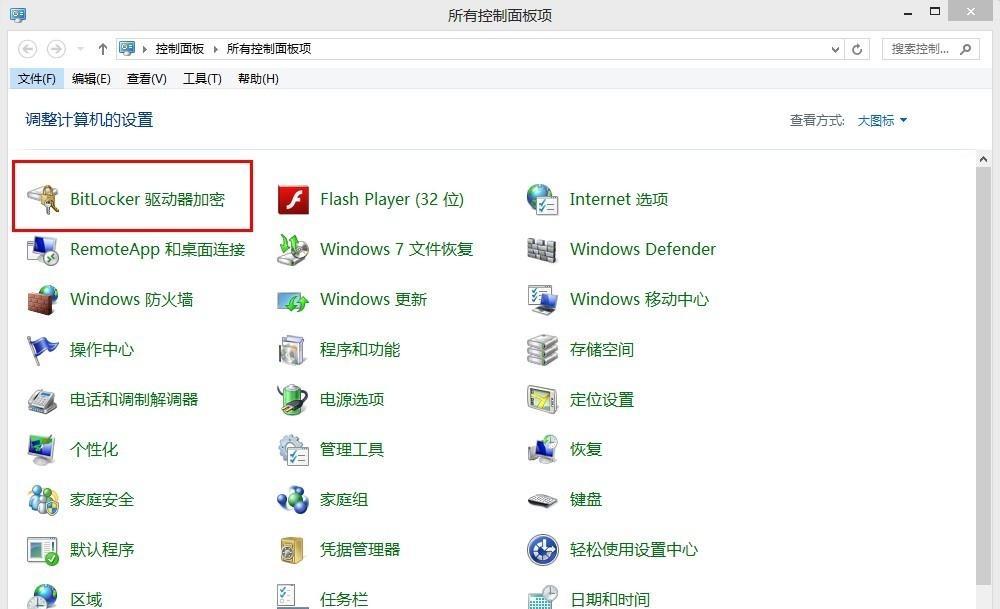This screenshot has height=609, width=1000.
Task: Expand the arrow before 控制面板 breadcrumb
Action: (145, 49)
